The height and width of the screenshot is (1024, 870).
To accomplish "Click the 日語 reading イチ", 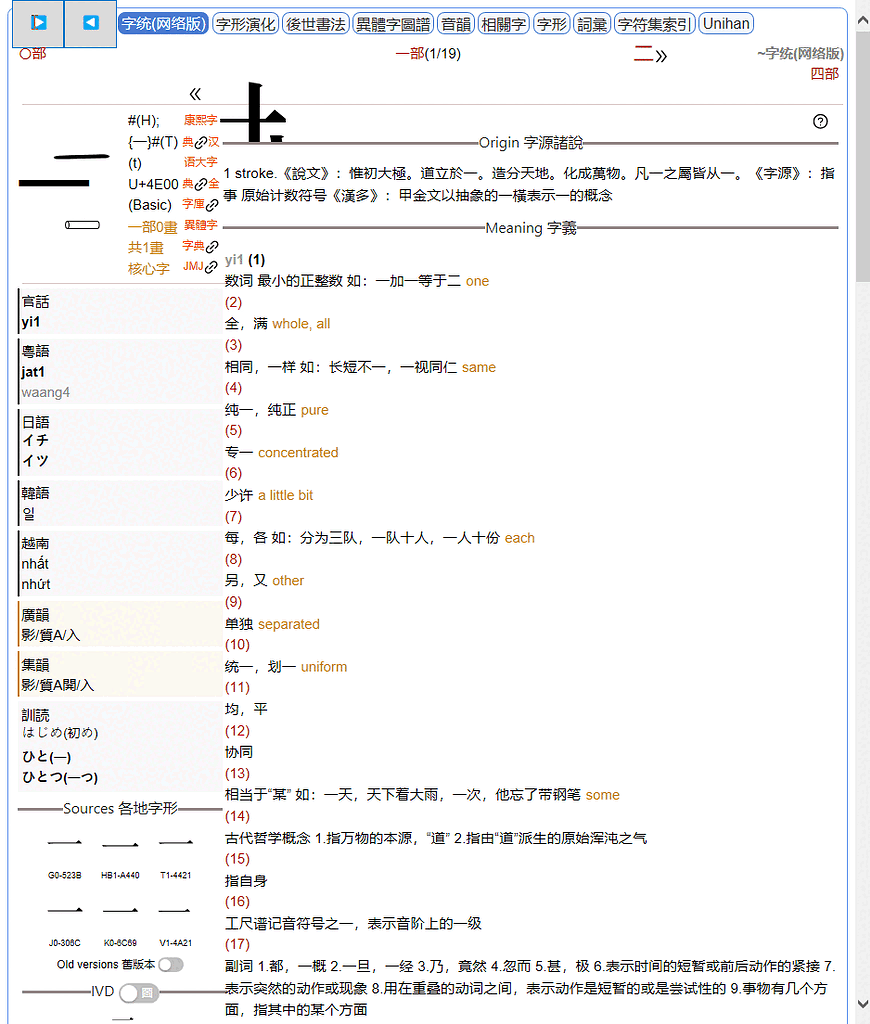I will [35, 441].
